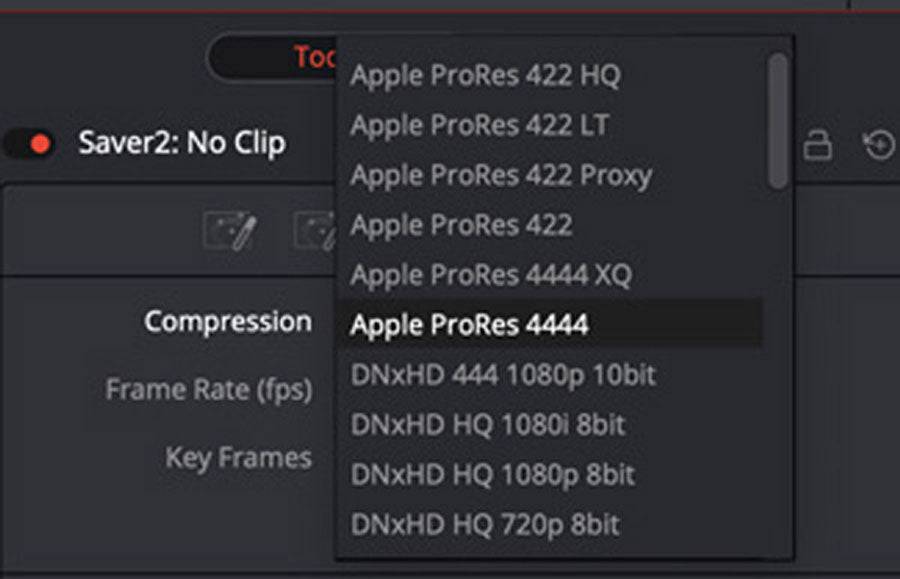The image size is (900, 579).
Task: Click the Compression label
Action: coord(228,321)
